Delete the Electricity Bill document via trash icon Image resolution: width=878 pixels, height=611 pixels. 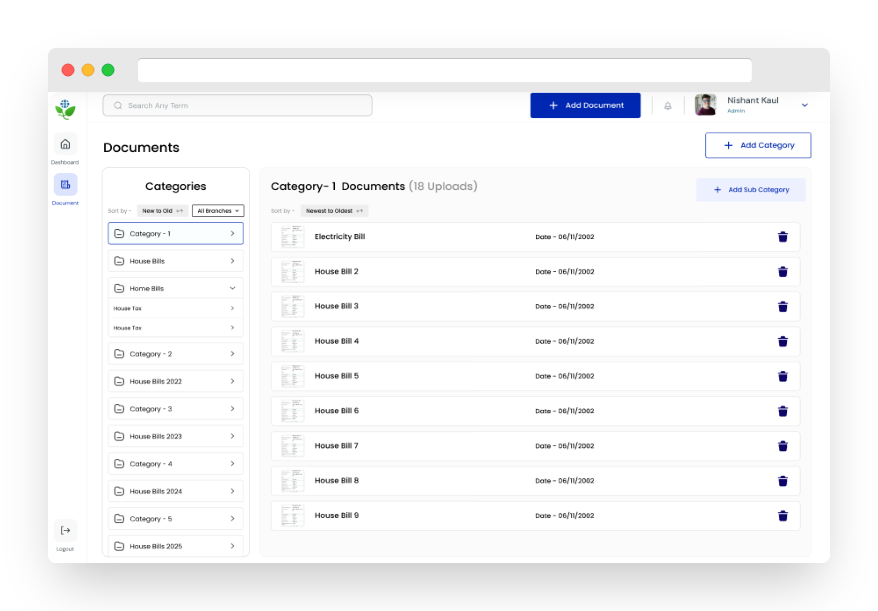tap(783, 237)
